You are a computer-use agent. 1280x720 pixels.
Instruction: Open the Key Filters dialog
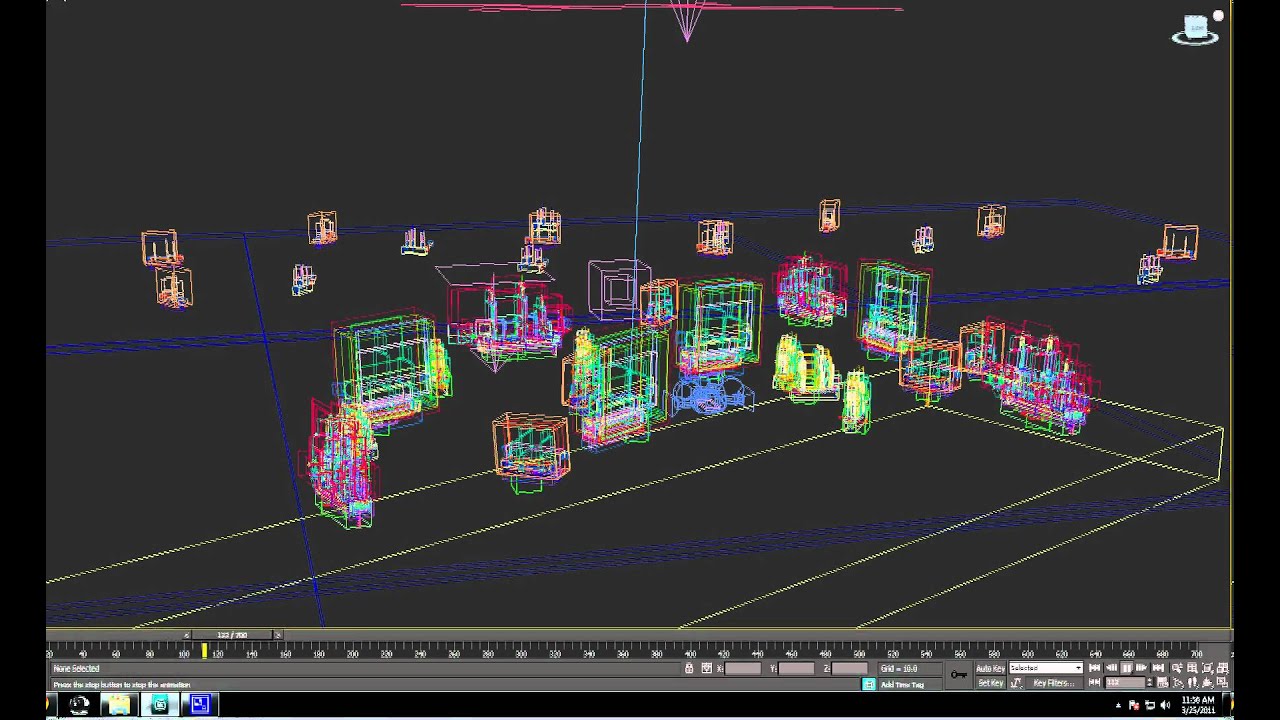[1053, 683]
